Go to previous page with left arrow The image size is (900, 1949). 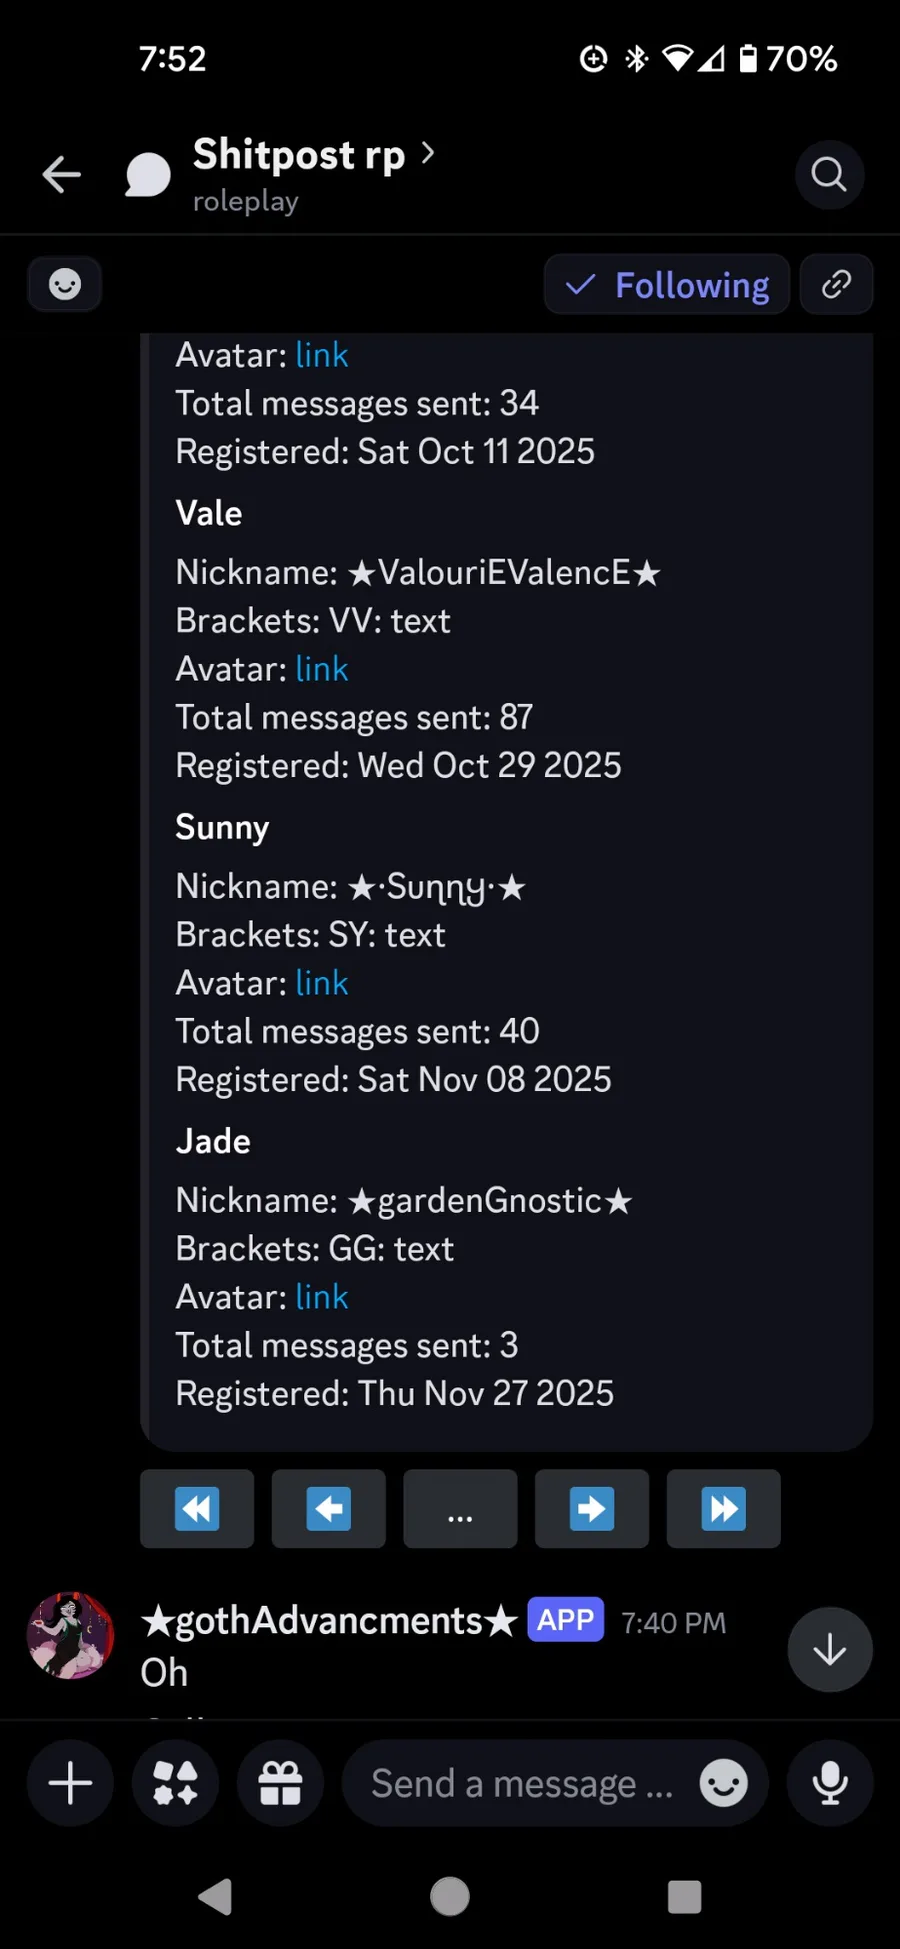click(x=328, y=1509)
